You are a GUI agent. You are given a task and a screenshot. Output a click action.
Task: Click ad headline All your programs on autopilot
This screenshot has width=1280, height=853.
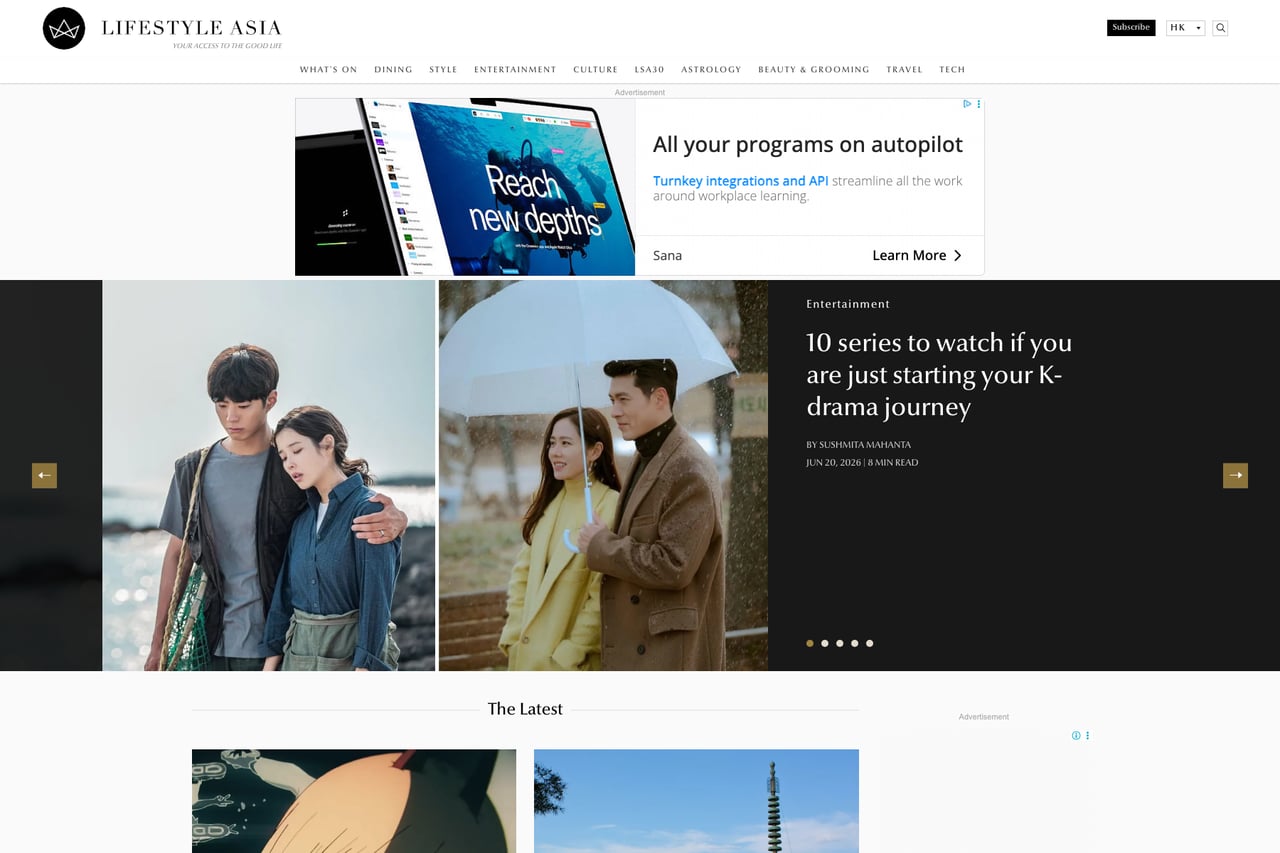coord(808,145)
